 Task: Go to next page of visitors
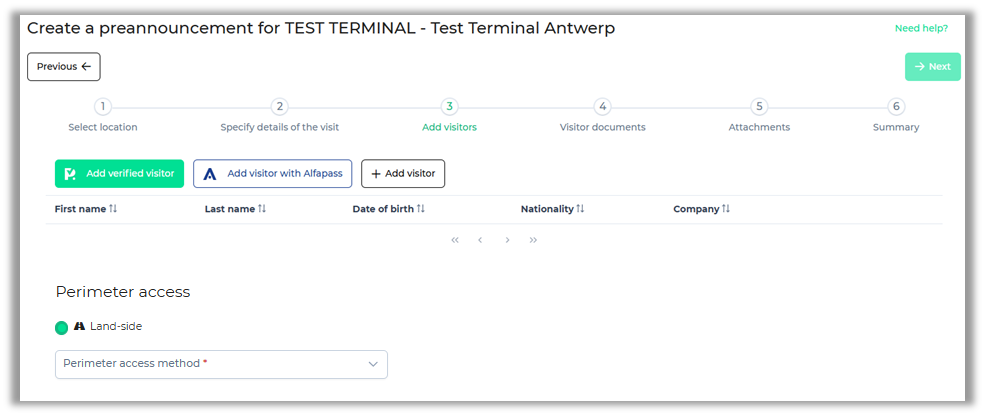coord(507,240)
